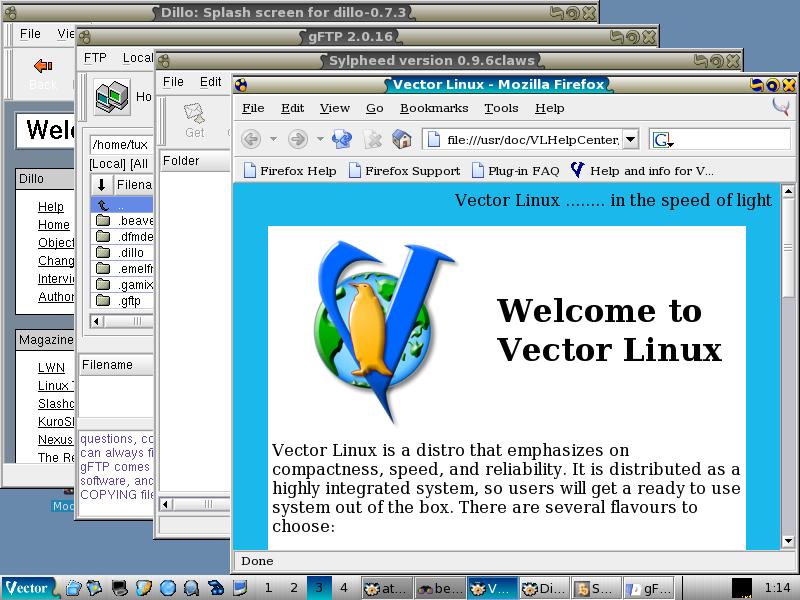Click the gFTP sort direction arrow header
The image size is (800, 600).
101,185
